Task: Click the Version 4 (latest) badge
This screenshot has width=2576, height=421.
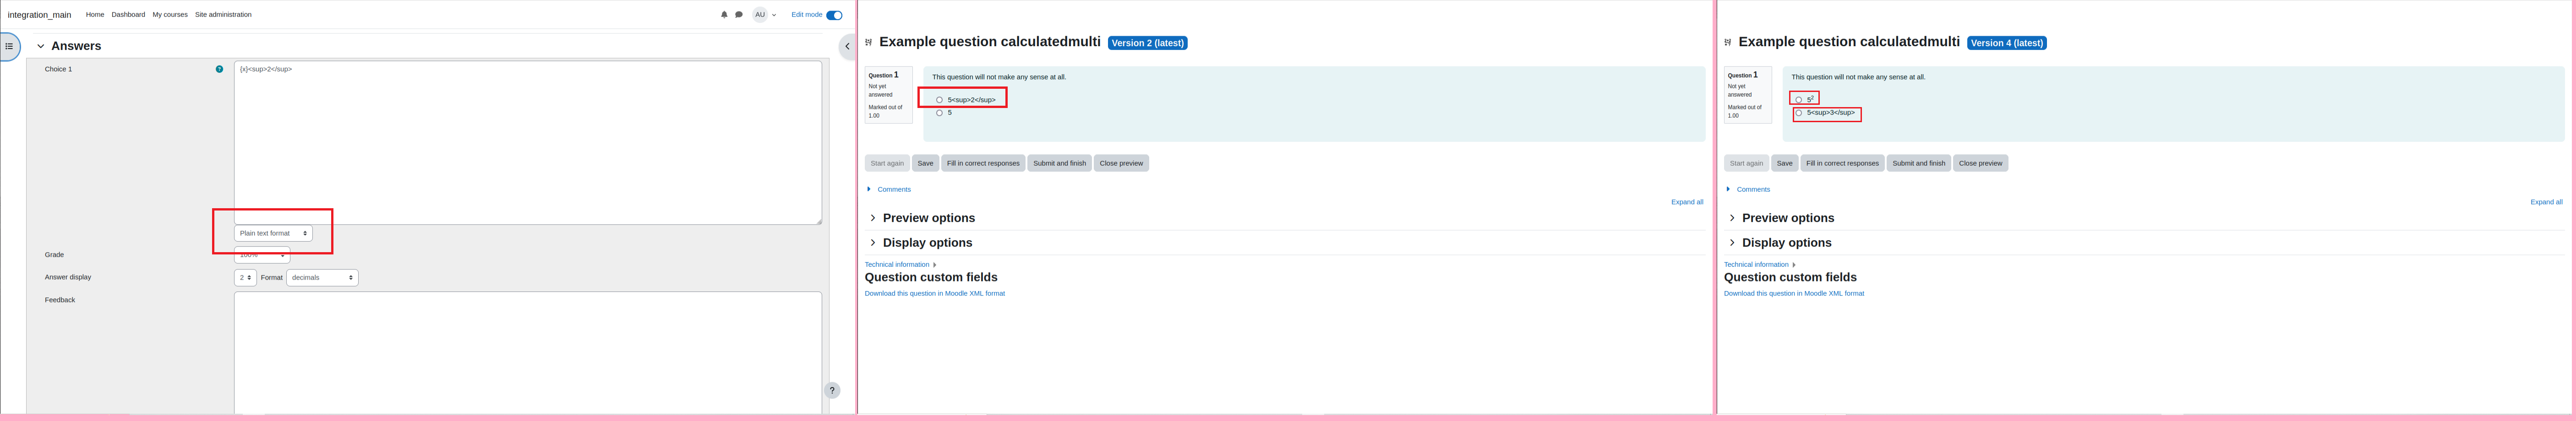Action: 2007,43
